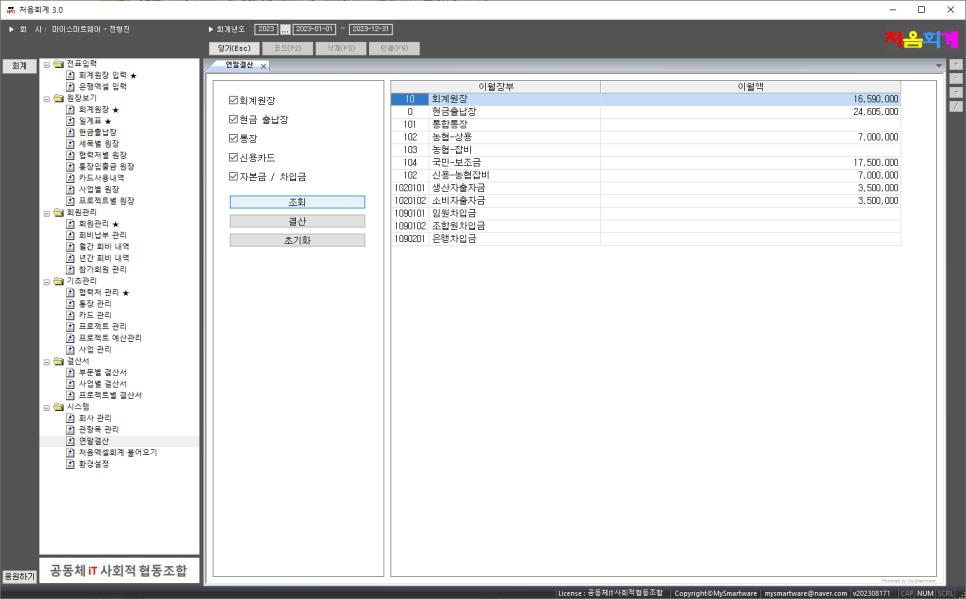Click the 초기화 button
Viewport: 966px width, 599px height.
tap(298, 240)
